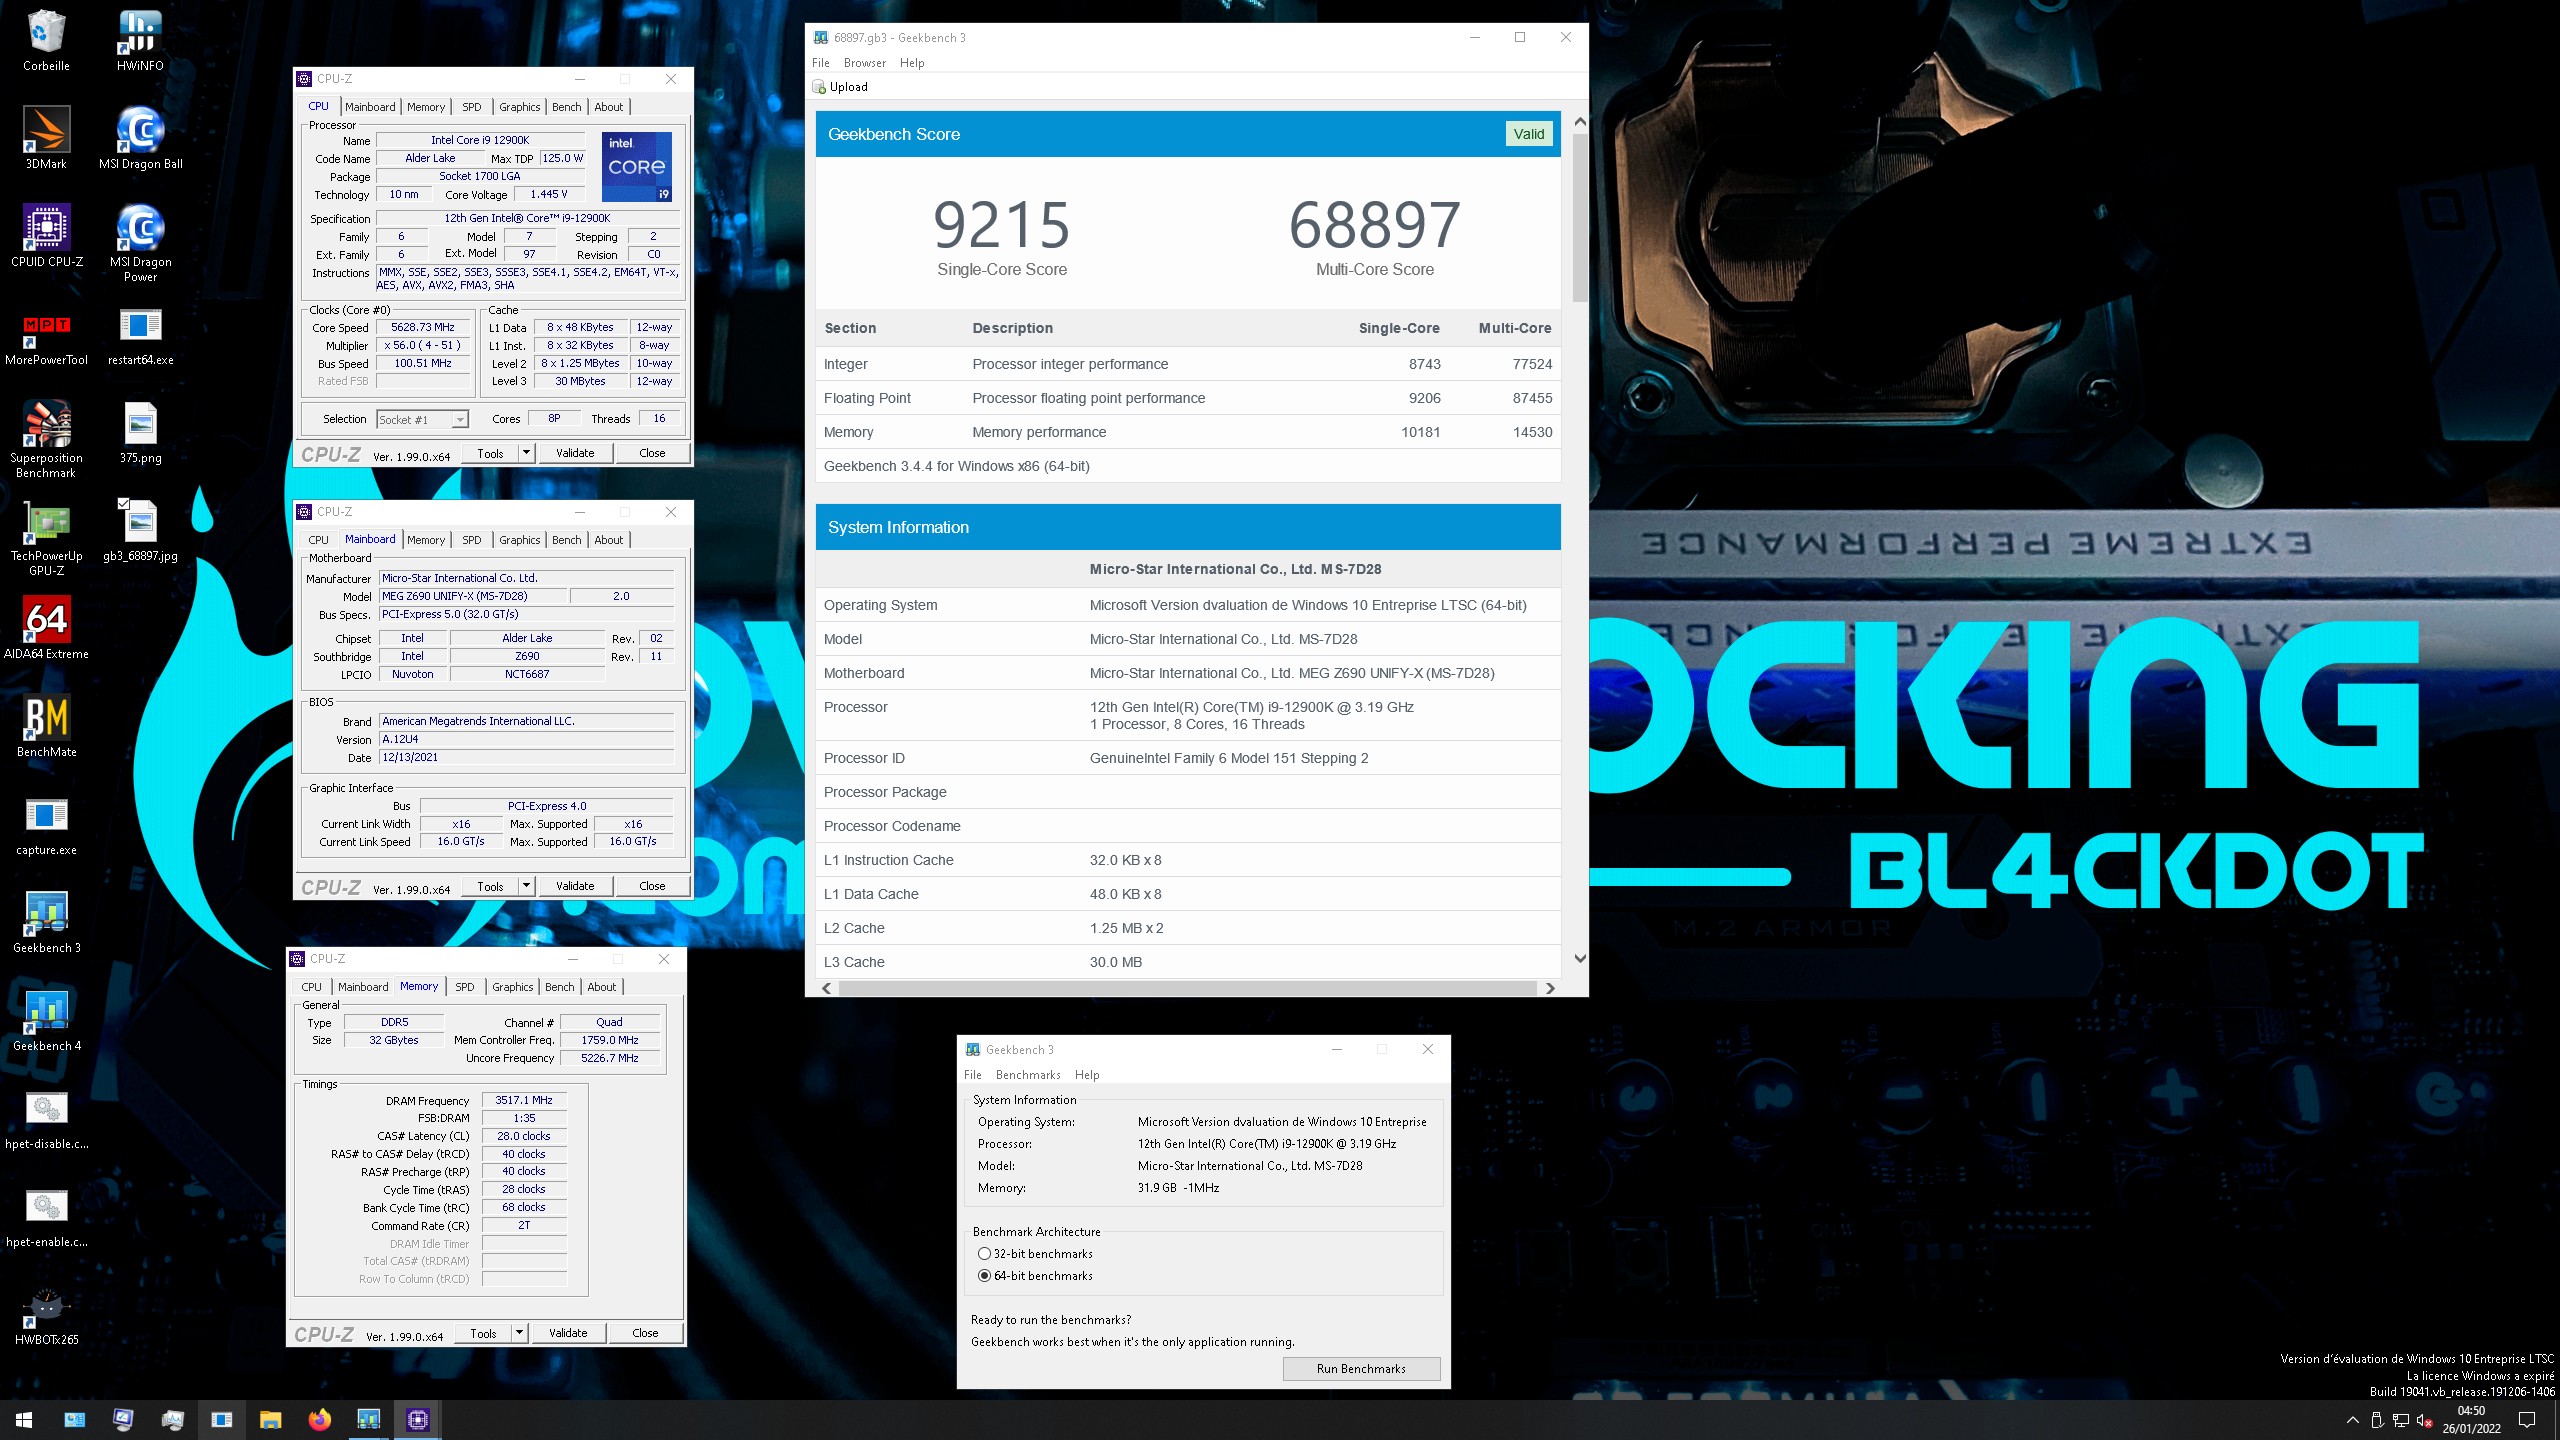Open the notification center icon
2560x1440 pixels.
pyautogui.click(x=2527, y=1419)
